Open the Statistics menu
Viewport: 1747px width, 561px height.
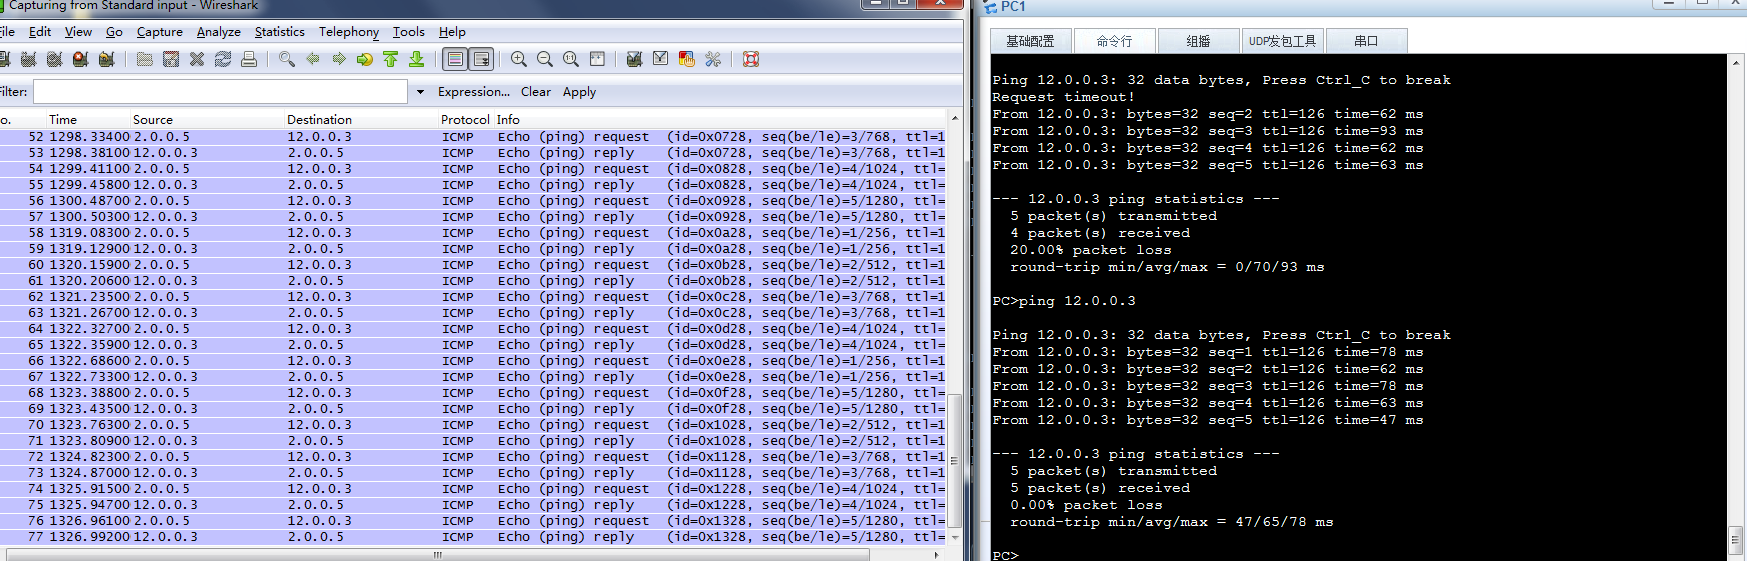coord(279,32)
